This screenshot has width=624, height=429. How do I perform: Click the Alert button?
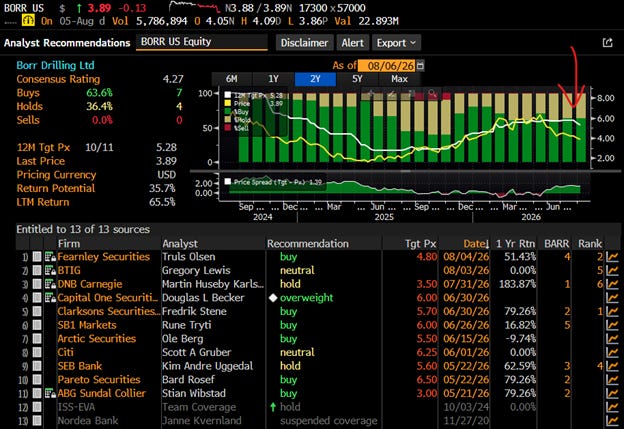pyautogui.click(x=352, y=43)
